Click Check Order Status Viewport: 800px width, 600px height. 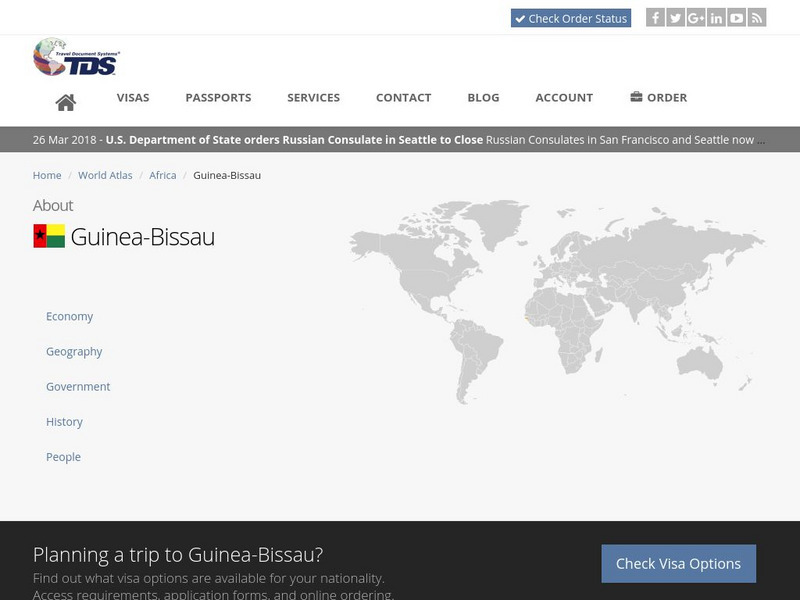click(572, 17)
